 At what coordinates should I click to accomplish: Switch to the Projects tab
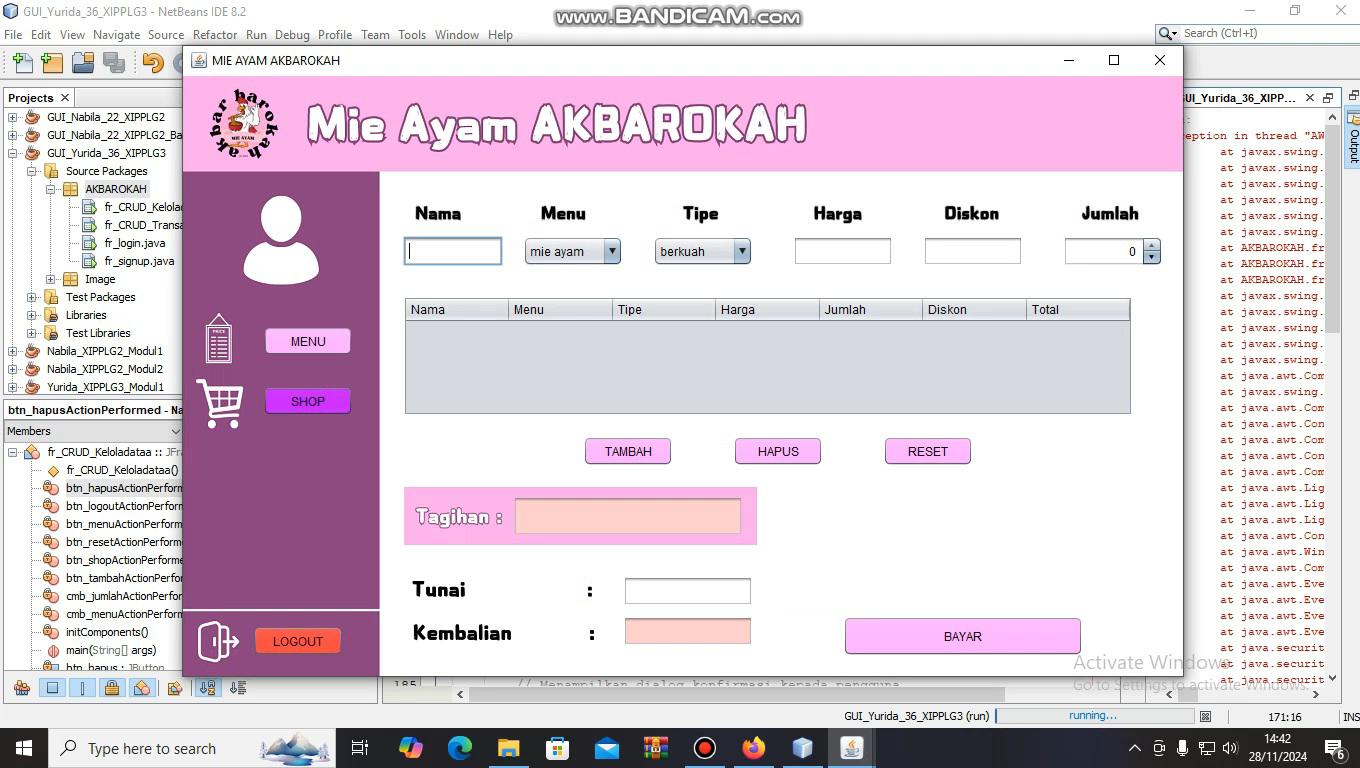(31, 97)
